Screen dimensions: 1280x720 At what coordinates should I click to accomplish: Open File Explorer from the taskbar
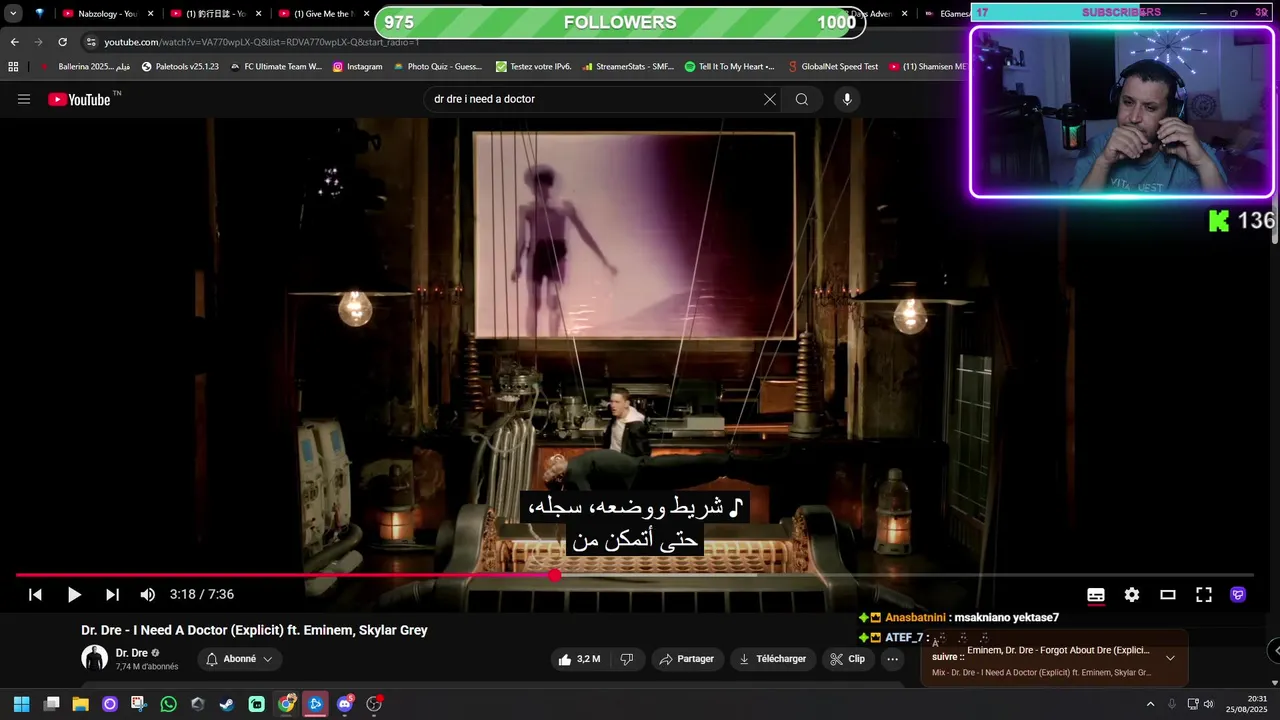(81, 704)
